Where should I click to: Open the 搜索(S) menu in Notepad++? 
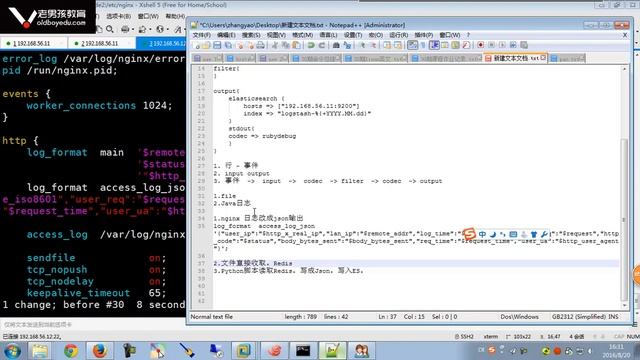(x=251, y=35)
